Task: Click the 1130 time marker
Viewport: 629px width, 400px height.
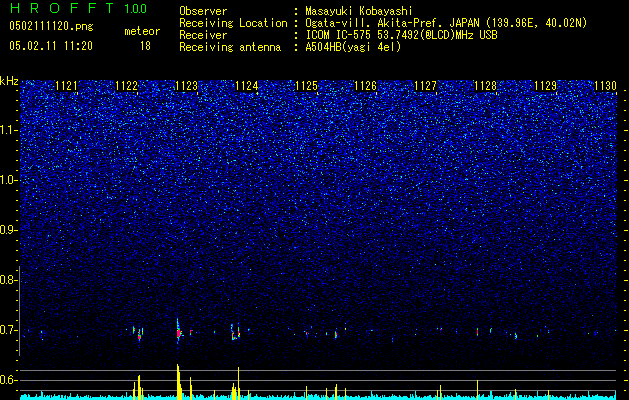Action: tap(605, 86)
